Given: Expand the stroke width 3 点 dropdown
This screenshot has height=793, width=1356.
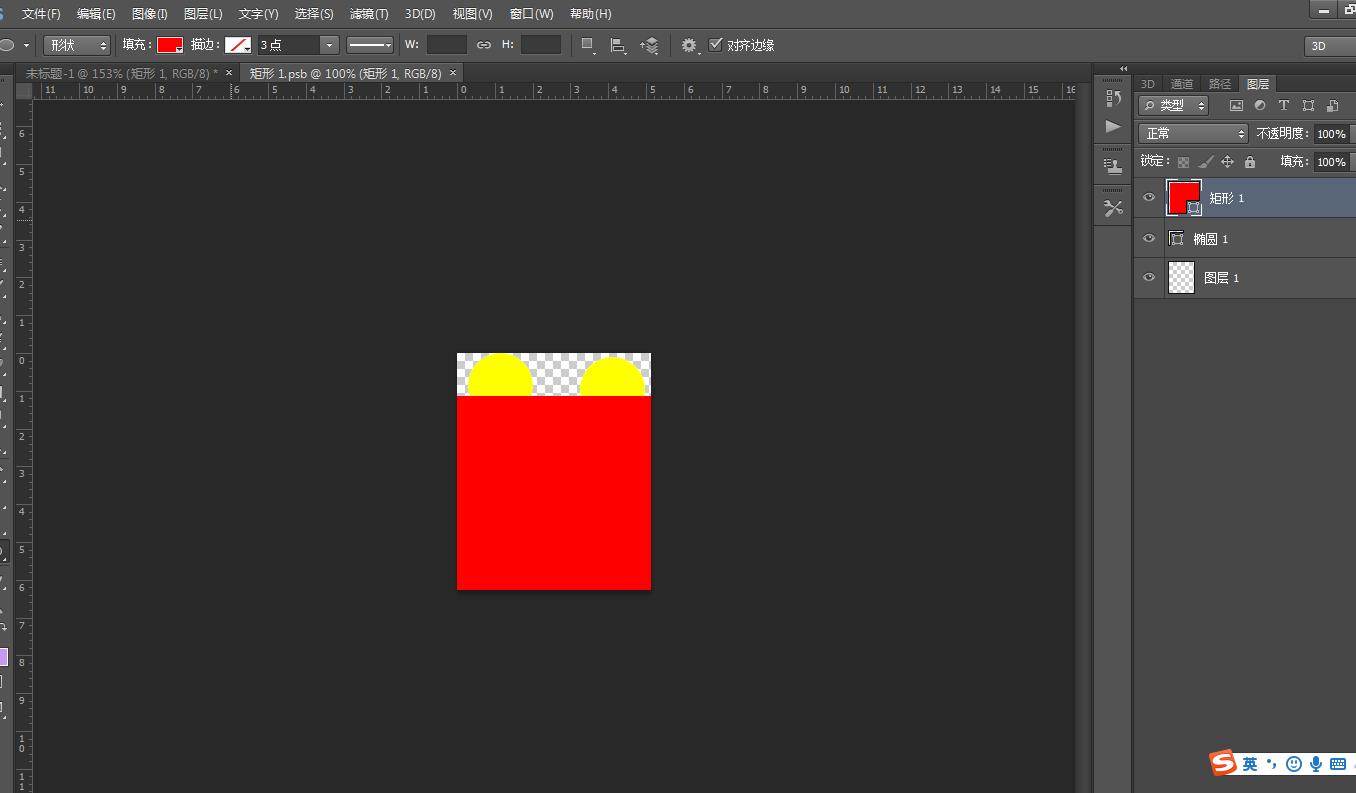Looking at the screenshot, I should pyautogui.click(x=328, y=45).
